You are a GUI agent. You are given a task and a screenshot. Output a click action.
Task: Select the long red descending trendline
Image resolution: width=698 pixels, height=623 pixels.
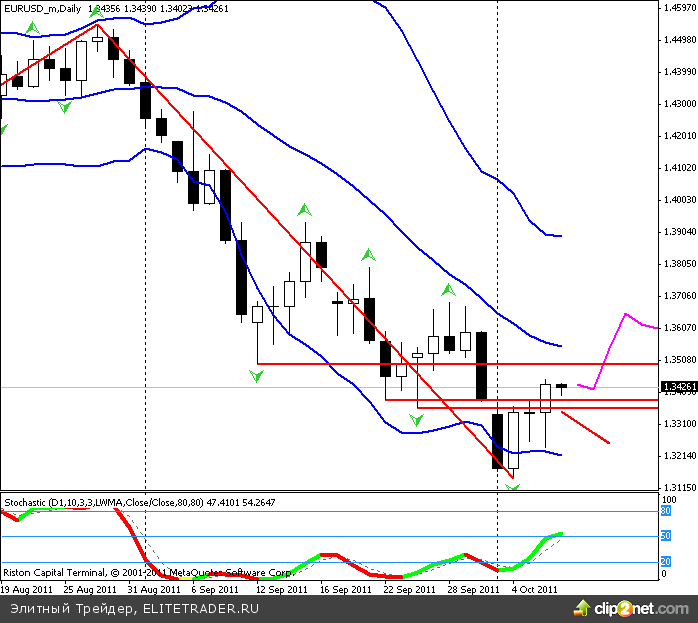point(300,240)
